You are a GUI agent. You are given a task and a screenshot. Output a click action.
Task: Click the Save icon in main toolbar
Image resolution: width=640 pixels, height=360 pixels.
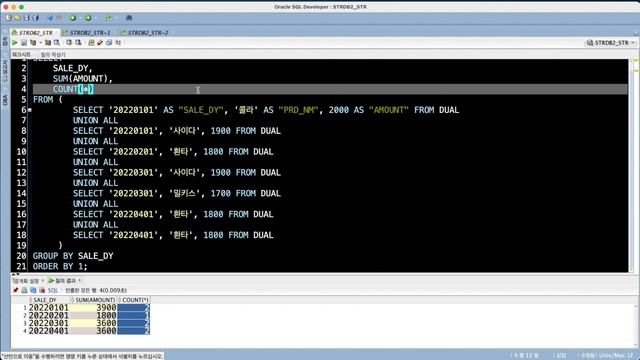point(27,18)
